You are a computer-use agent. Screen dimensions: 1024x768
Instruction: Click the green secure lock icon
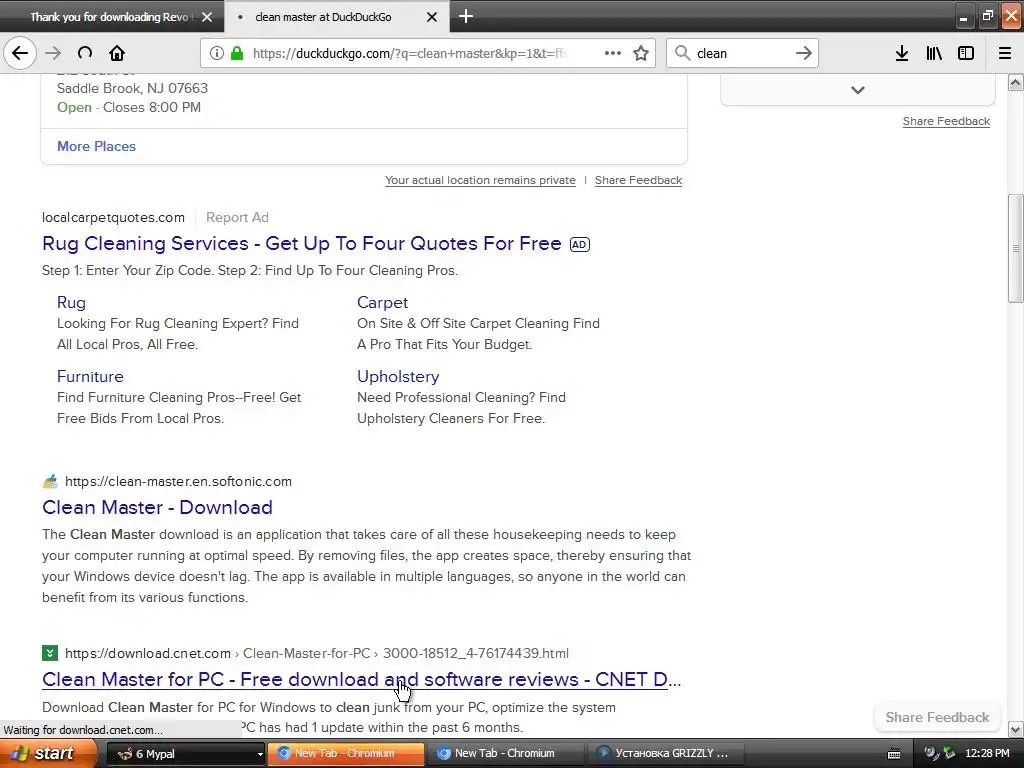click(237, 53)
